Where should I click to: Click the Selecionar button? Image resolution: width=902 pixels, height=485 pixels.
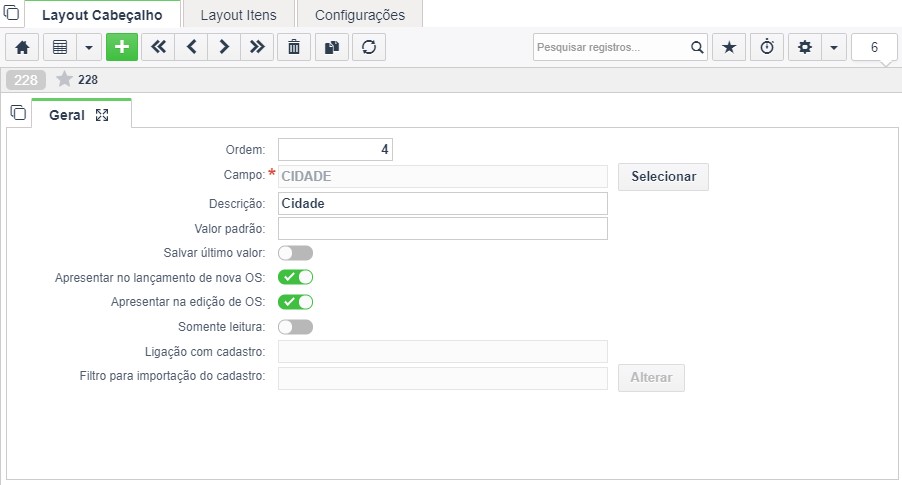point(663,177)
